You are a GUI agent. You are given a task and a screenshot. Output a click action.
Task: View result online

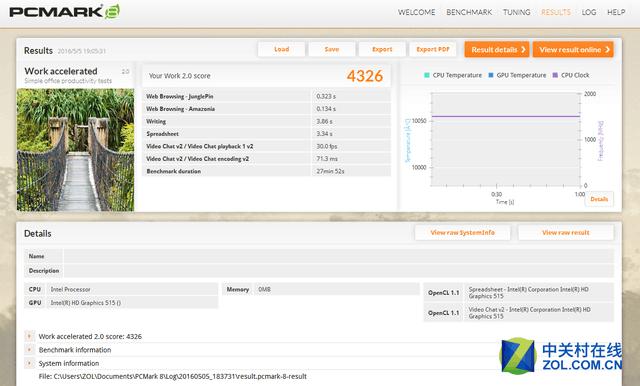point(573,49)
